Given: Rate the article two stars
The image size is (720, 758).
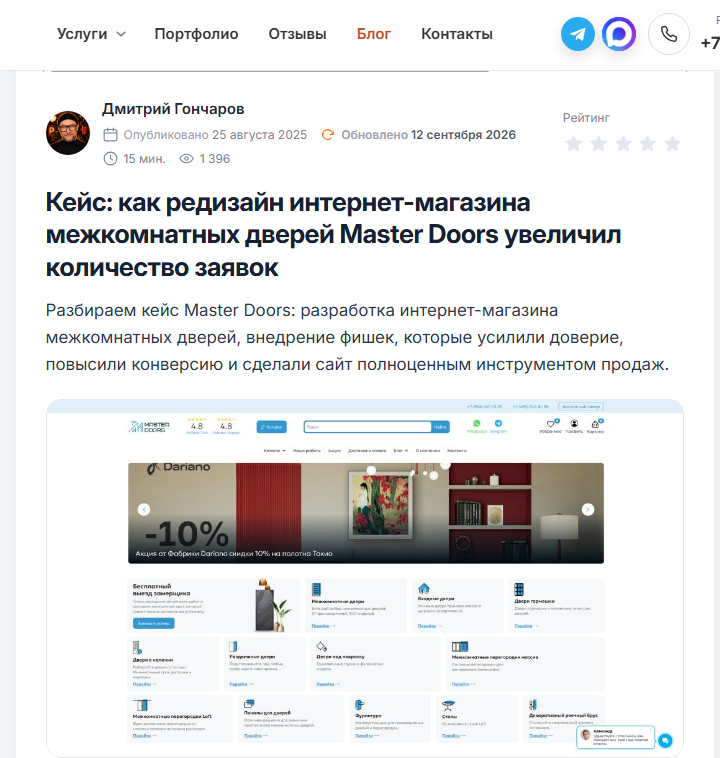Looking at the screenshot, I should tap(599, 144).
